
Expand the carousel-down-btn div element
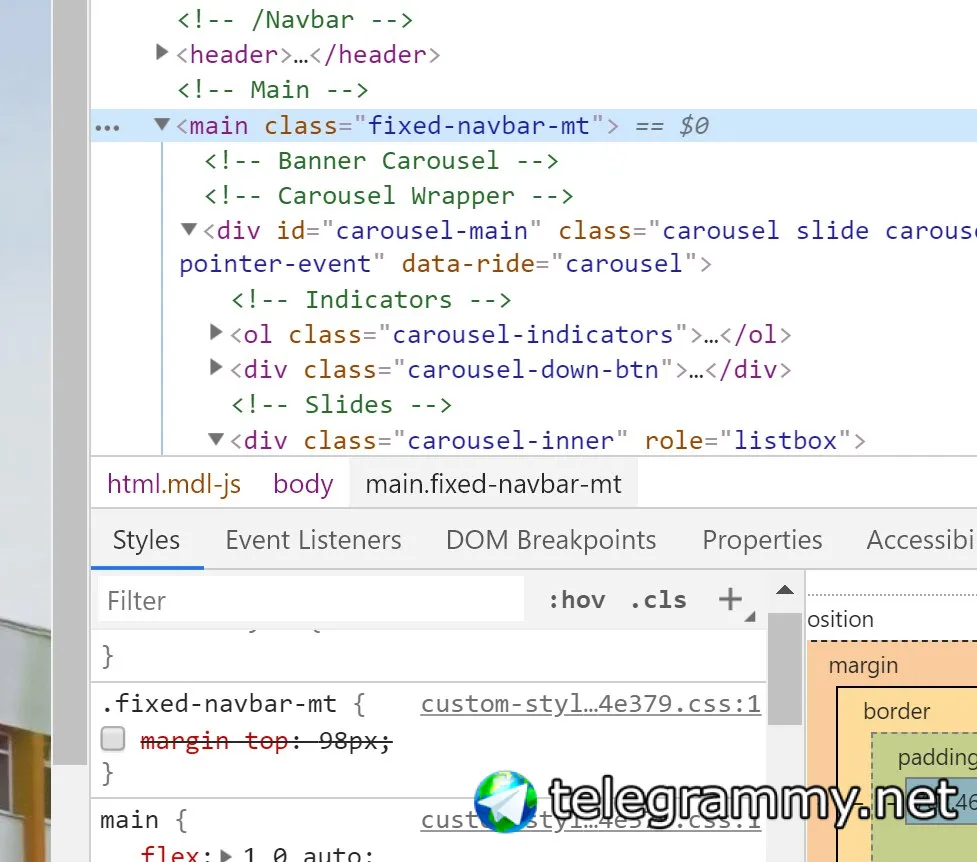[x=216, y=367]
